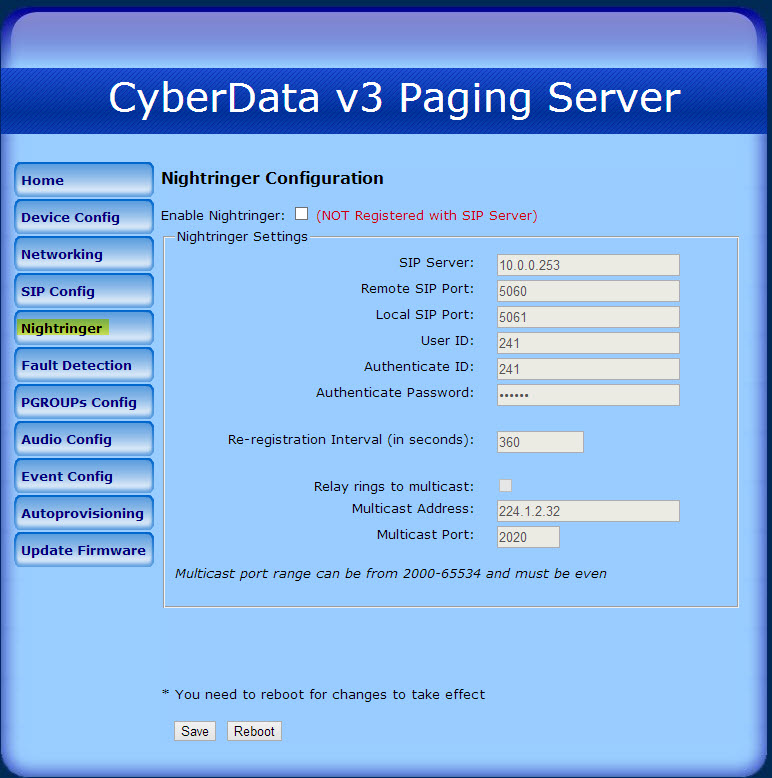Toggle Relay rings to multicast checkbox
Viewport: 772px width, 778px height.
(x=505, y=485)
